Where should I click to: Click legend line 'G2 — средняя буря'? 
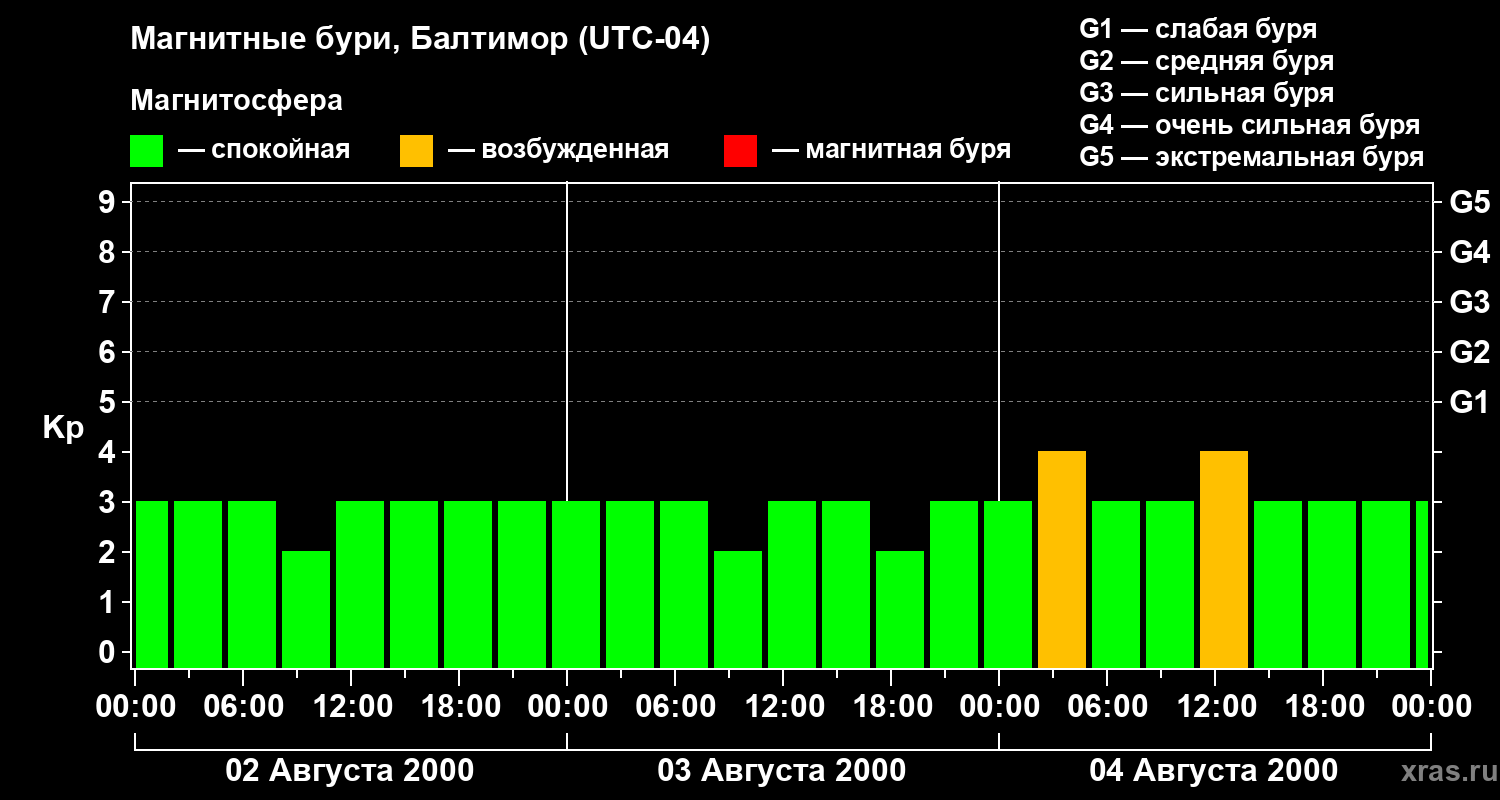pyautogui.click(x=1207, y=61)
